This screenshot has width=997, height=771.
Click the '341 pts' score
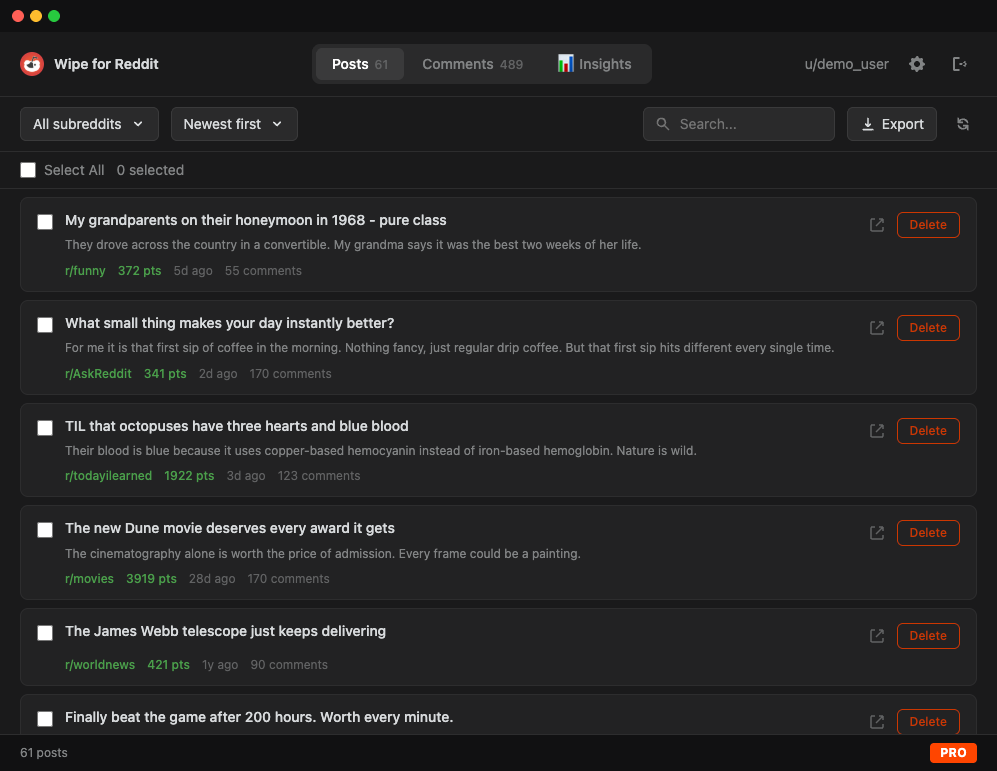pyautogui.click(x=165, y=374)
